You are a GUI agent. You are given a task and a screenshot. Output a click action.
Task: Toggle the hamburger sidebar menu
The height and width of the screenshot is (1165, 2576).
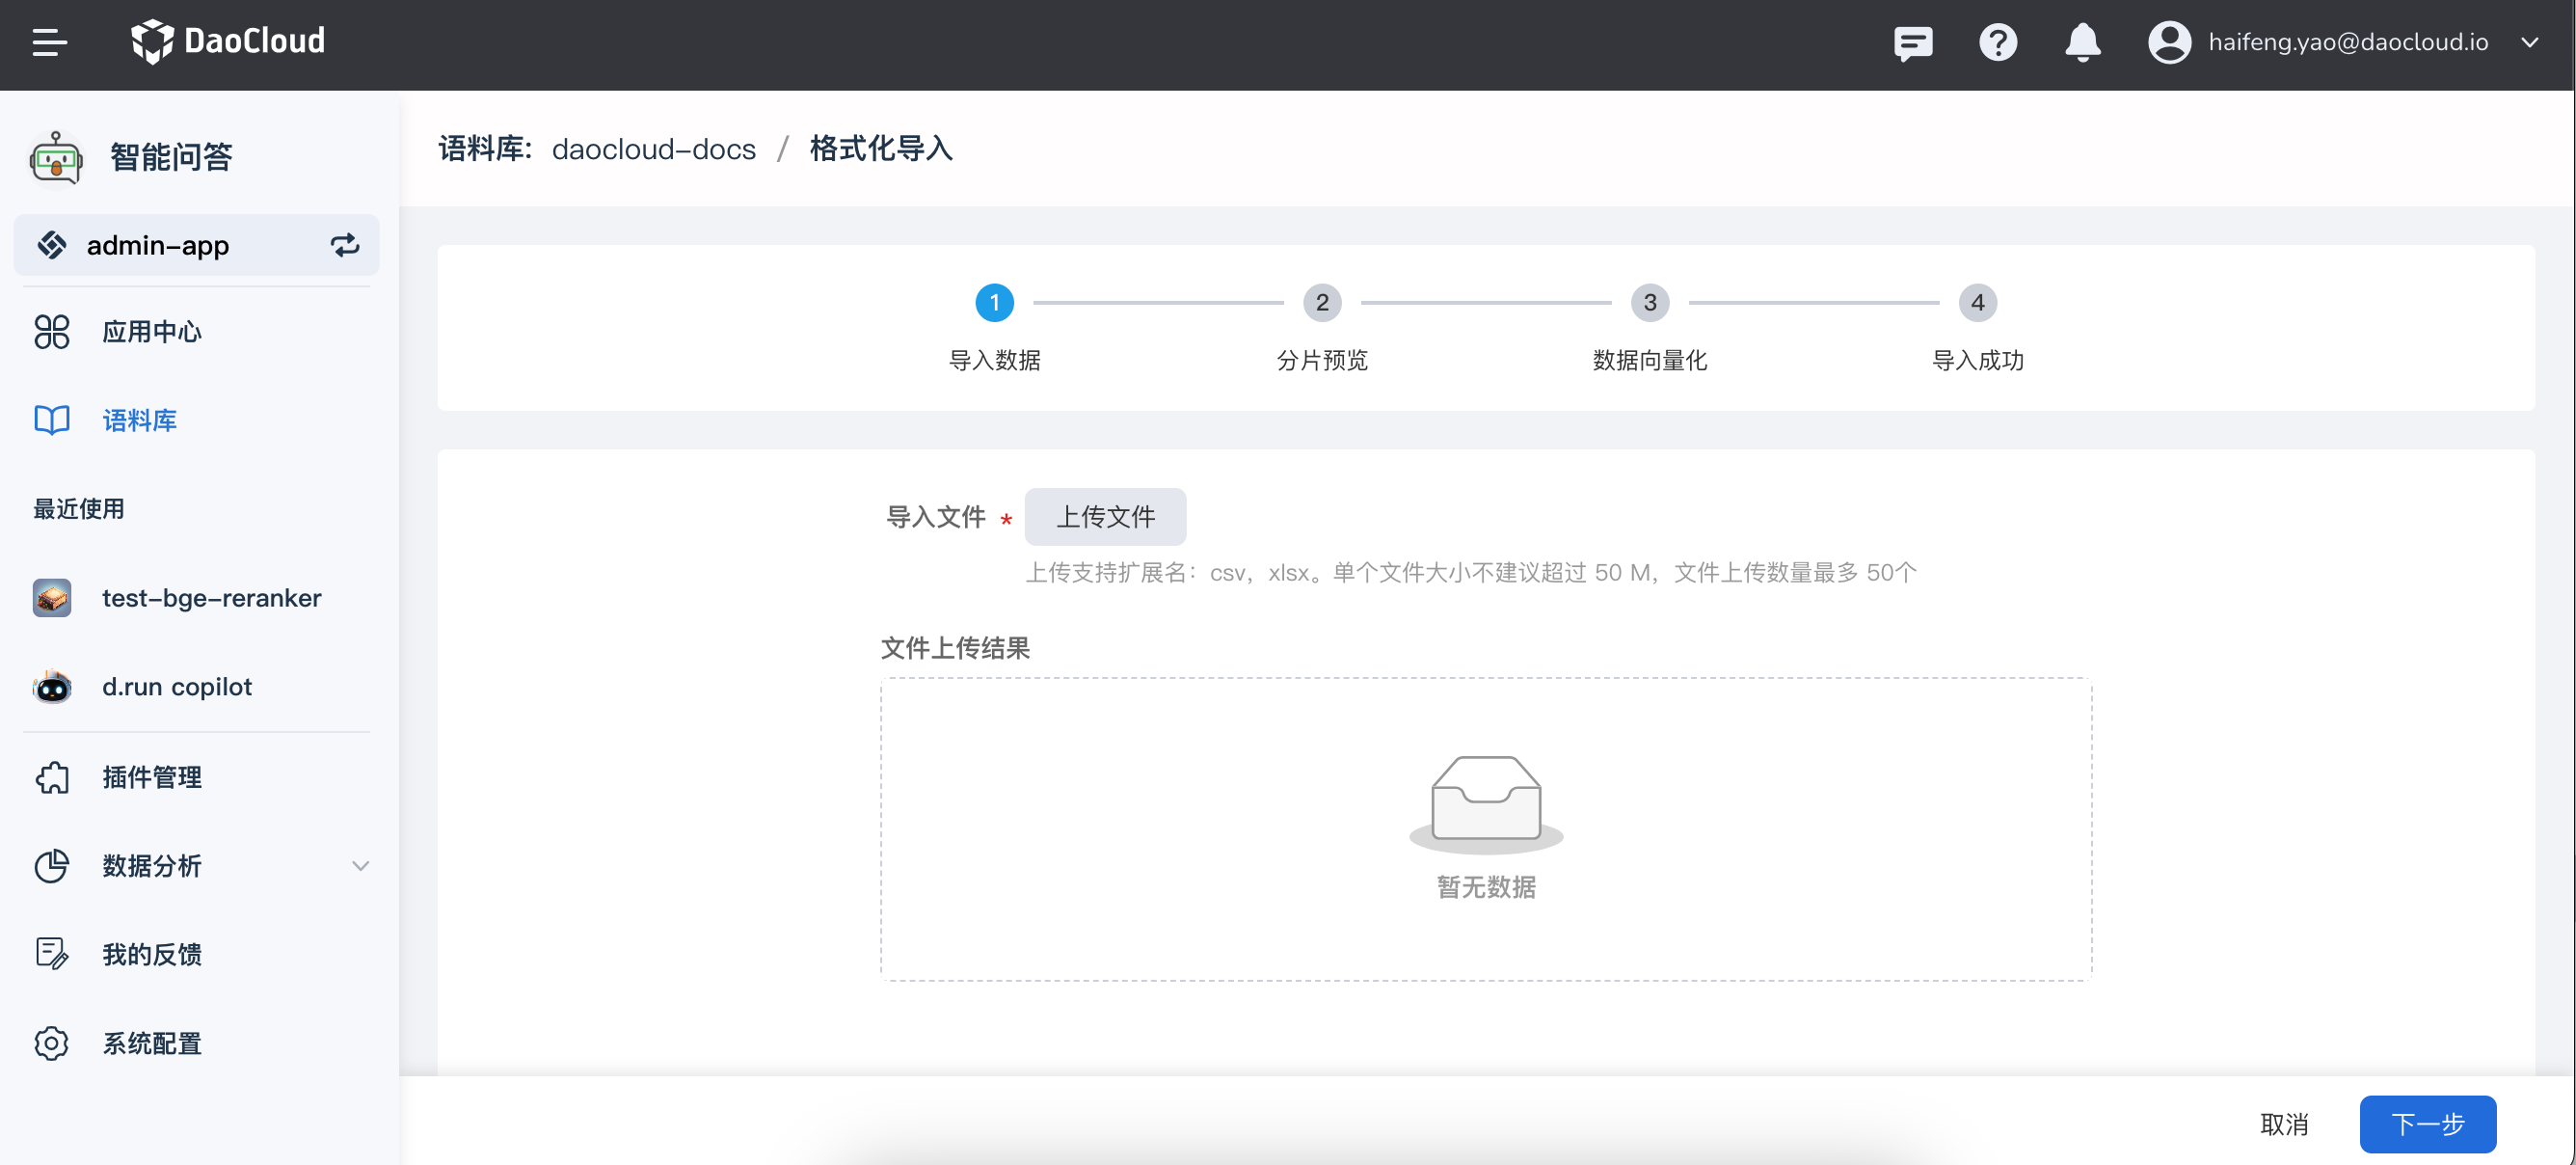[x=49, y=42]
